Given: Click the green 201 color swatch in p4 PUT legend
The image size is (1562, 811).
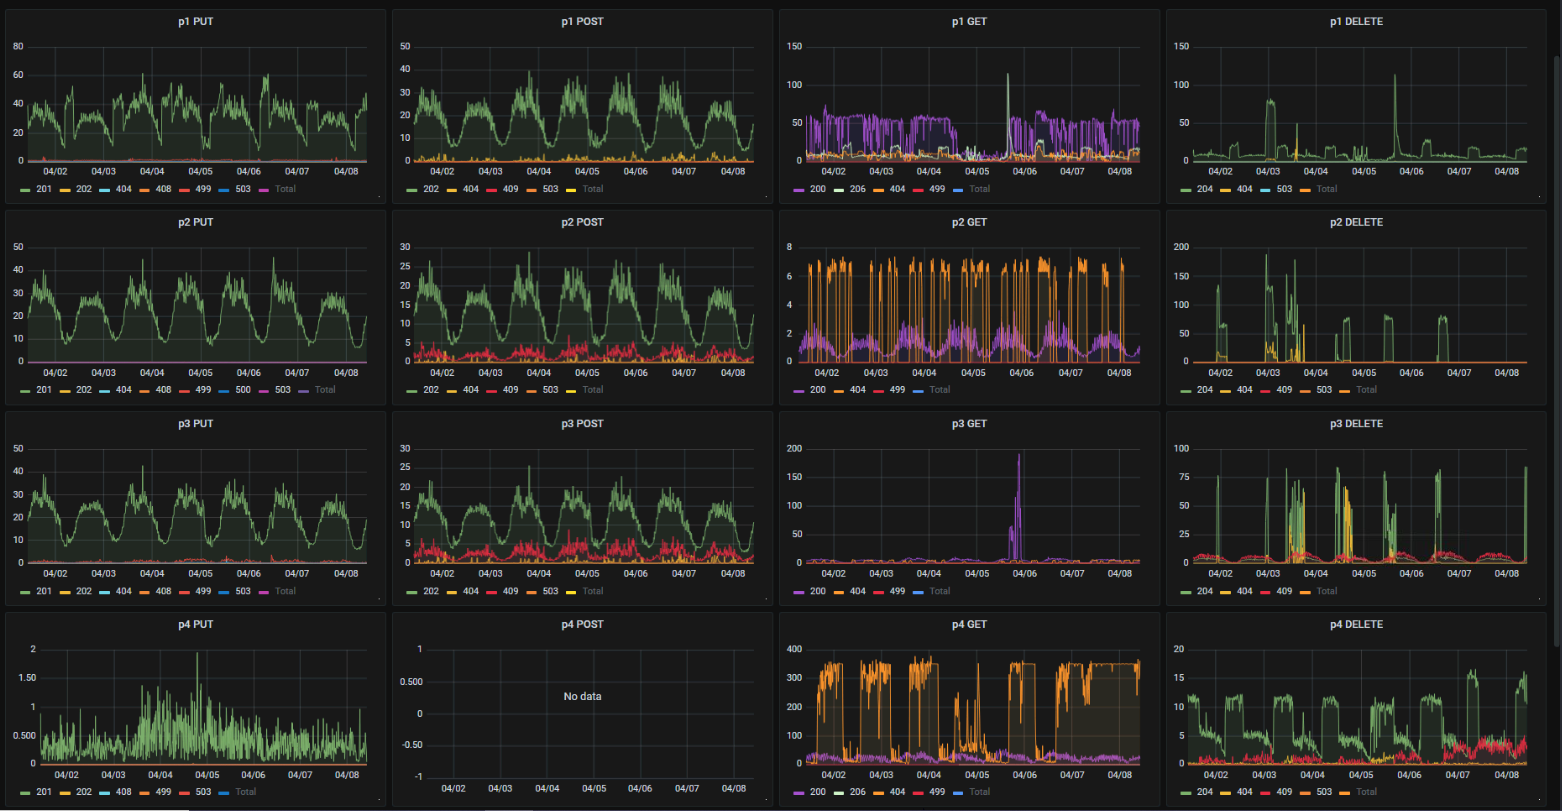Looking at the screenshot, I should point(26,792).
